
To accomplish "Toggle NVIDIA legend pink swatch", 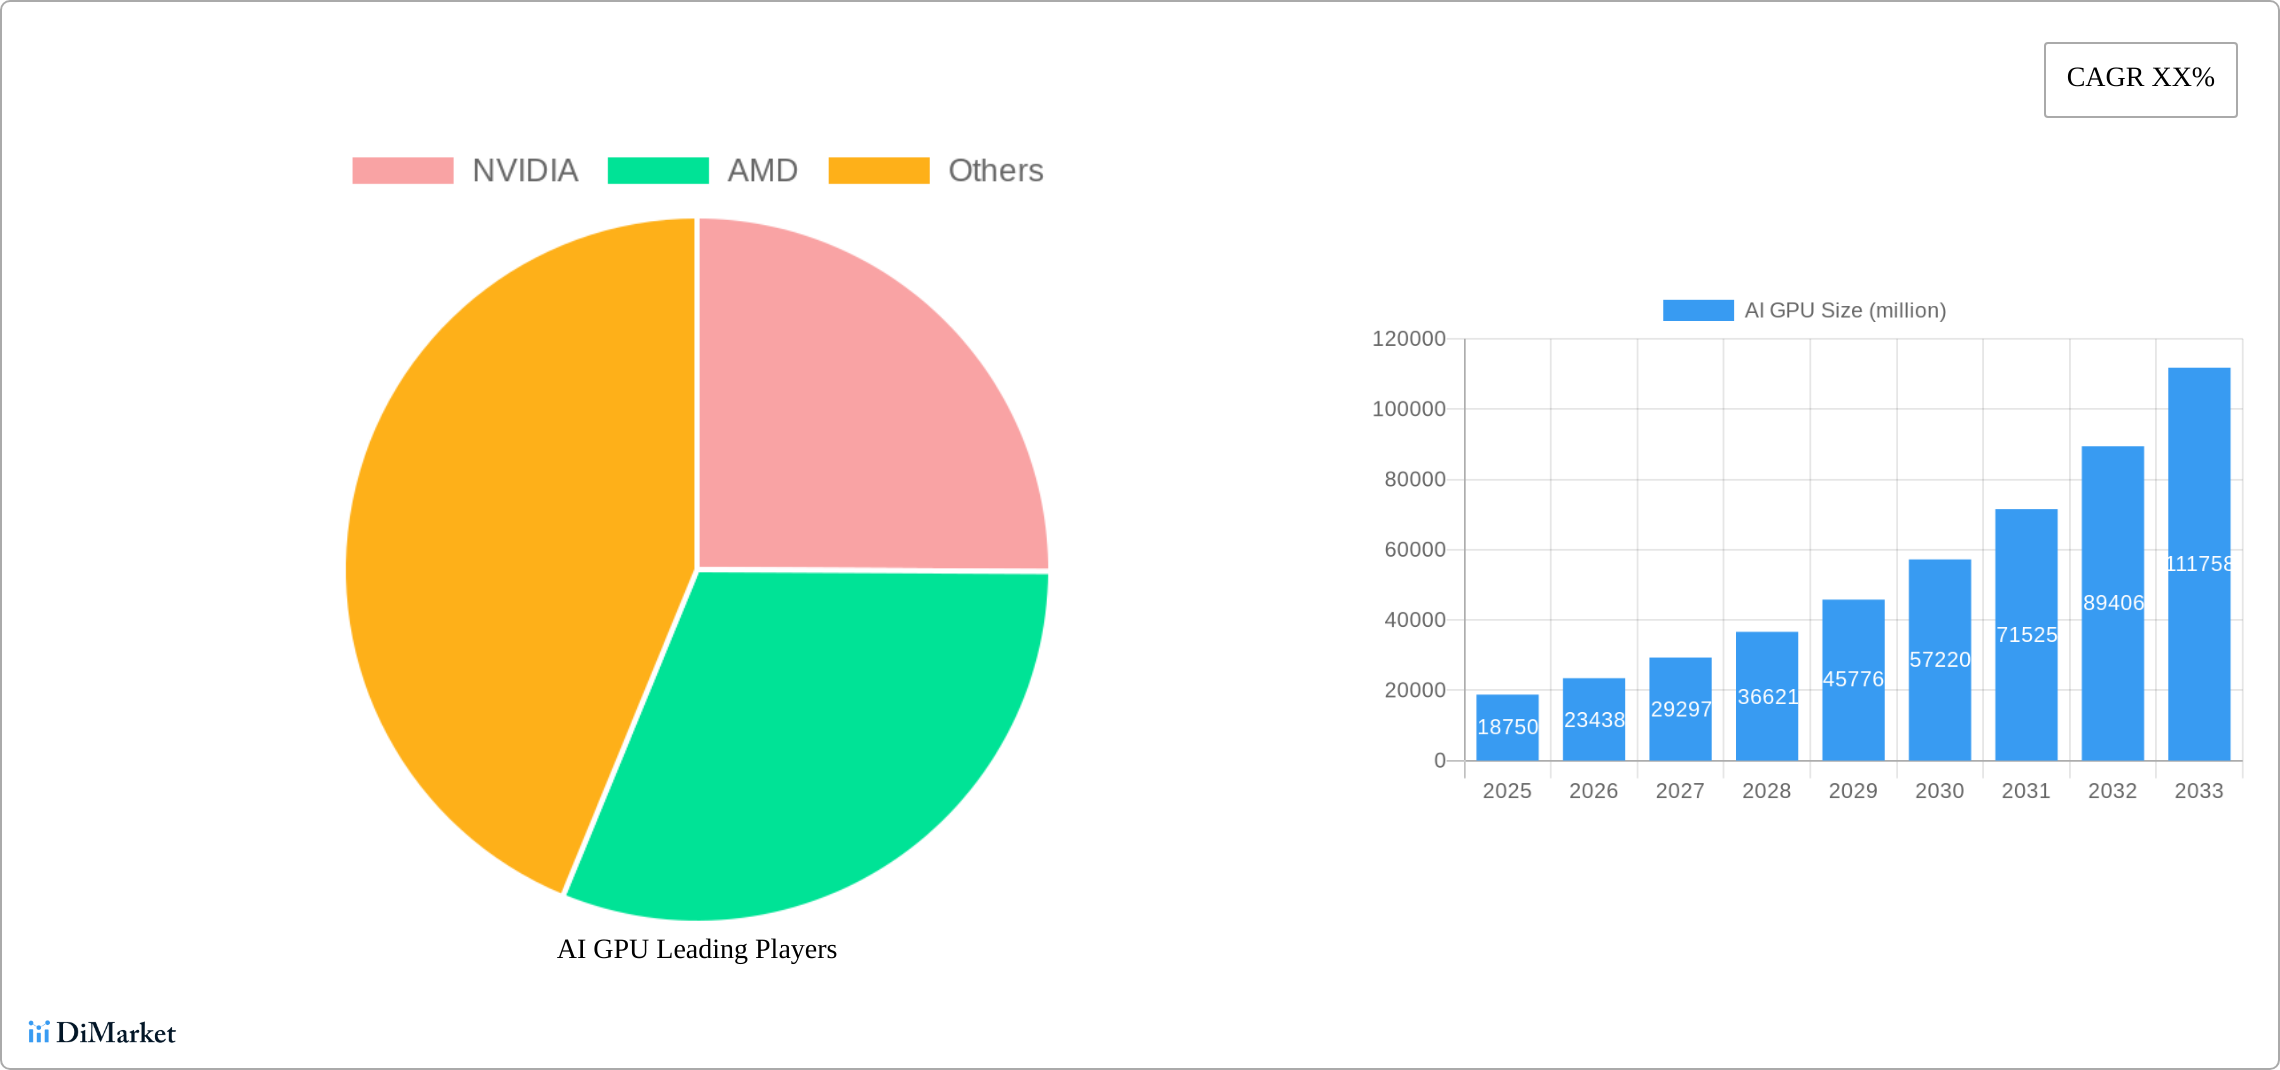I will click(402, 171).
